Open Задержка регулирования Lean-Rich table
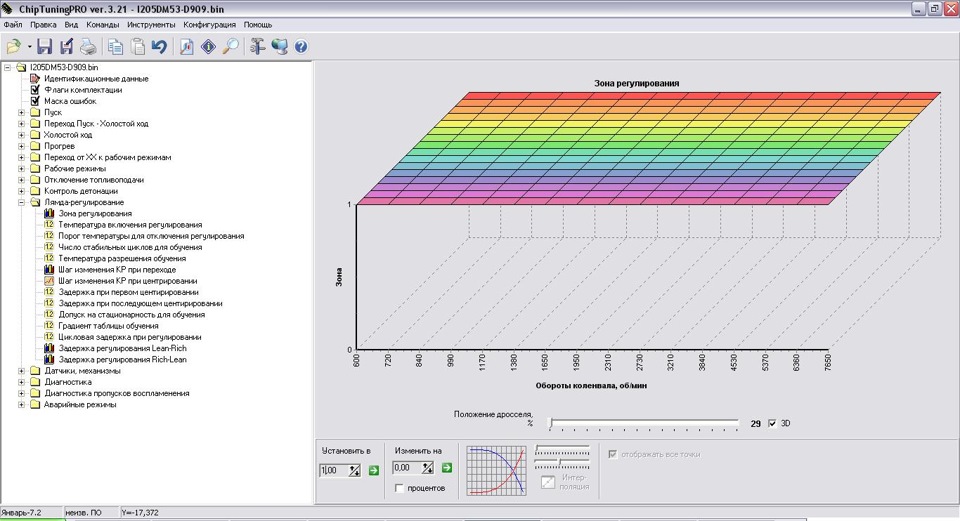 point(122,348)
